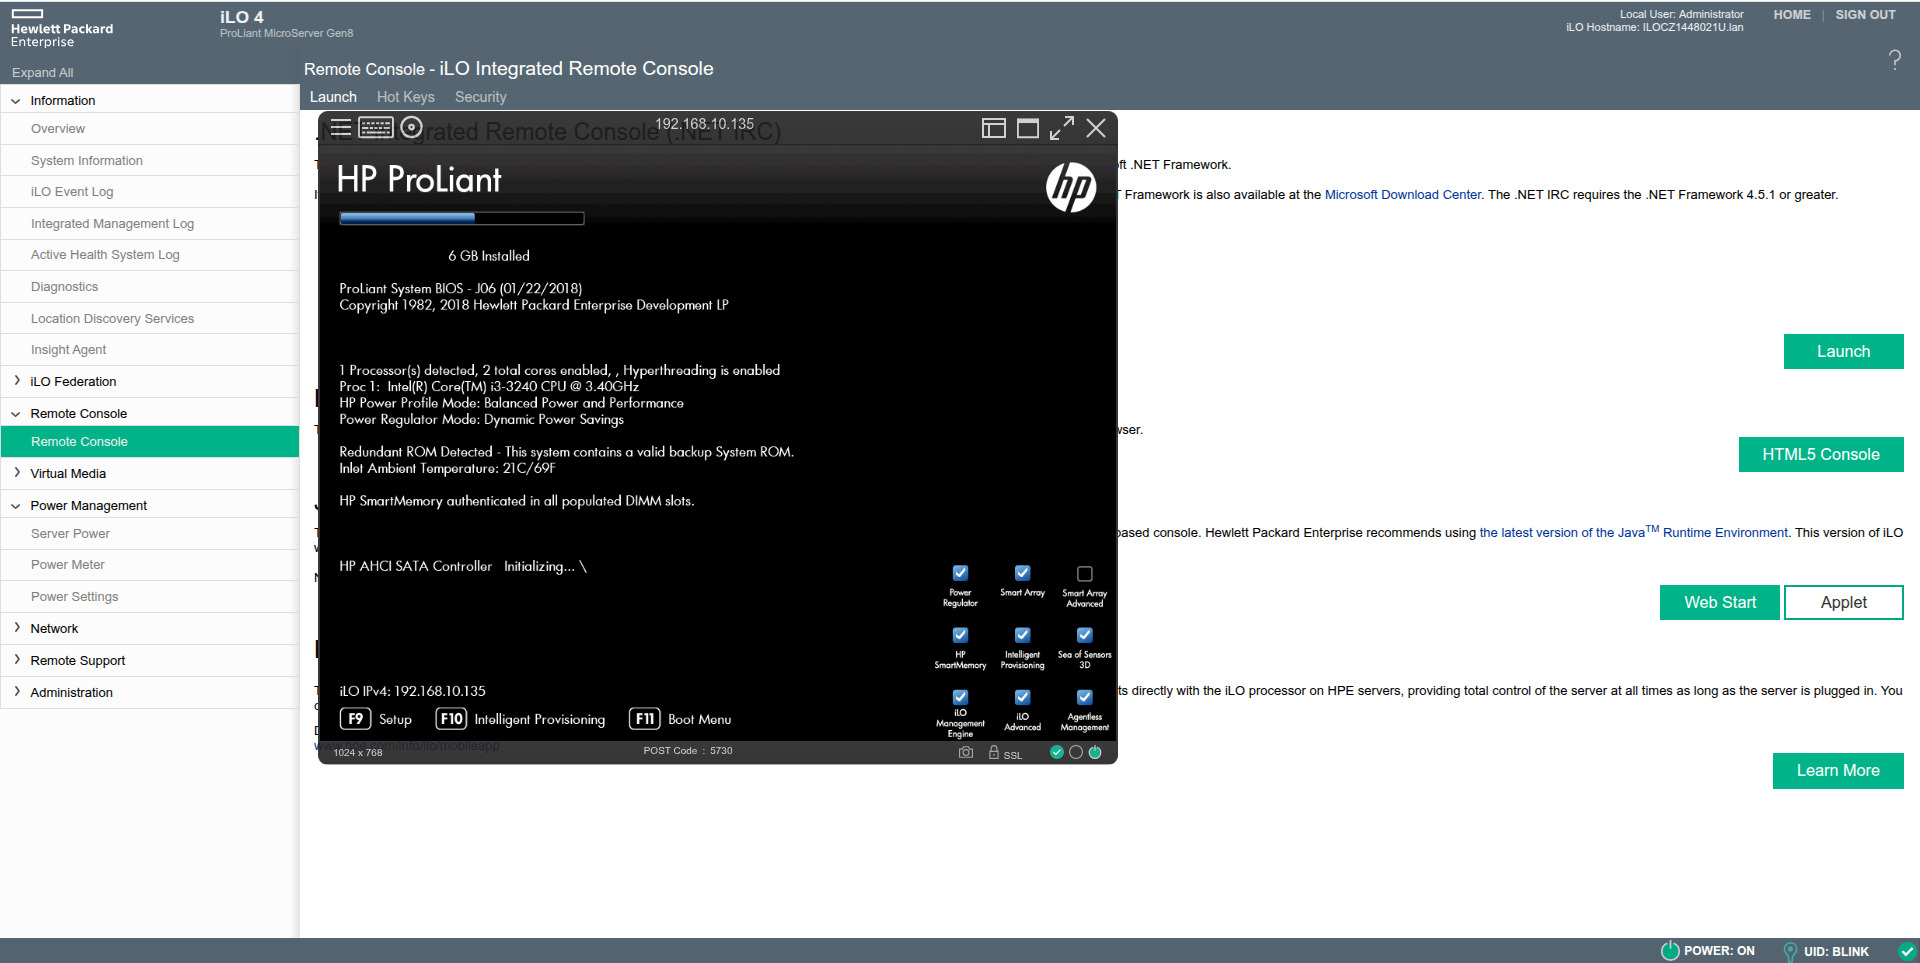The height and width of the screenshot is (963, 1920).
Task: Toggle the Agentless Management checkbox
Action: 1084,697
